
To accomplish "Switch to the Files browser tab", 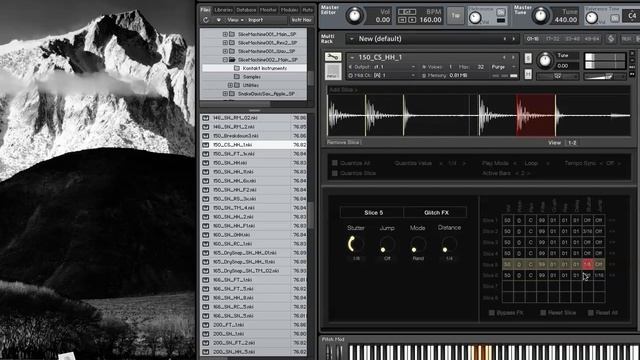I will pos(205,10).
